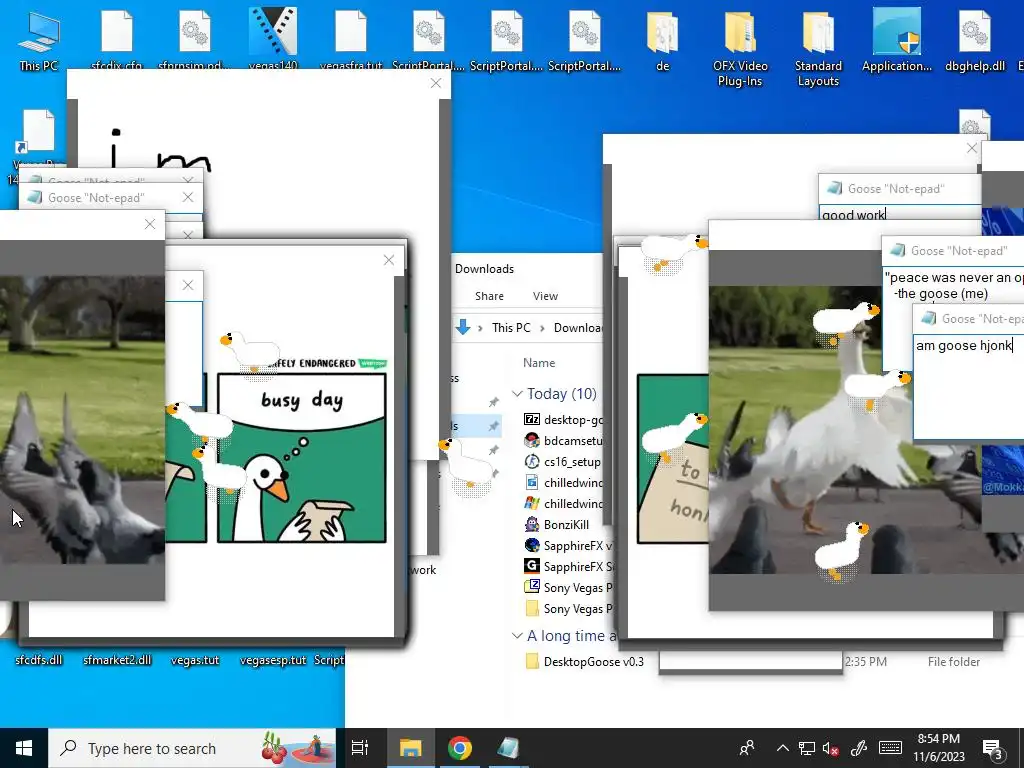Open the notification center icon
This screenshot has width=1024, height=768.
pyautogui.click(x=993, y=748)
